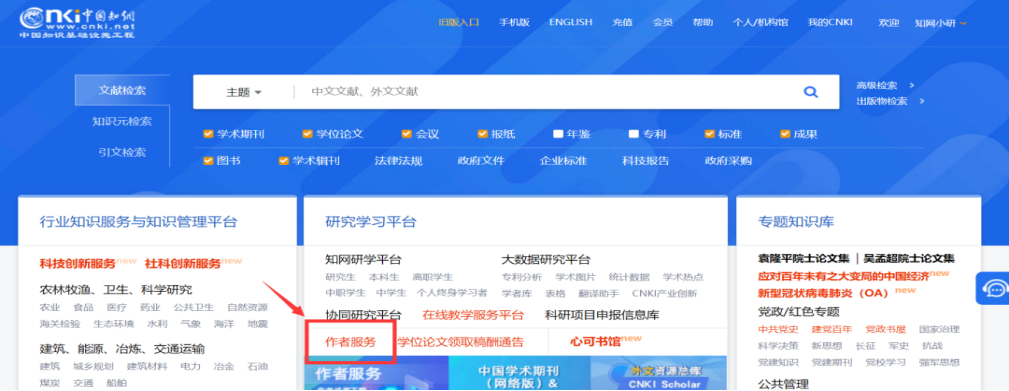Select the 引文检索 tab
Screen dimensions: 1009x391
[122, 152]
